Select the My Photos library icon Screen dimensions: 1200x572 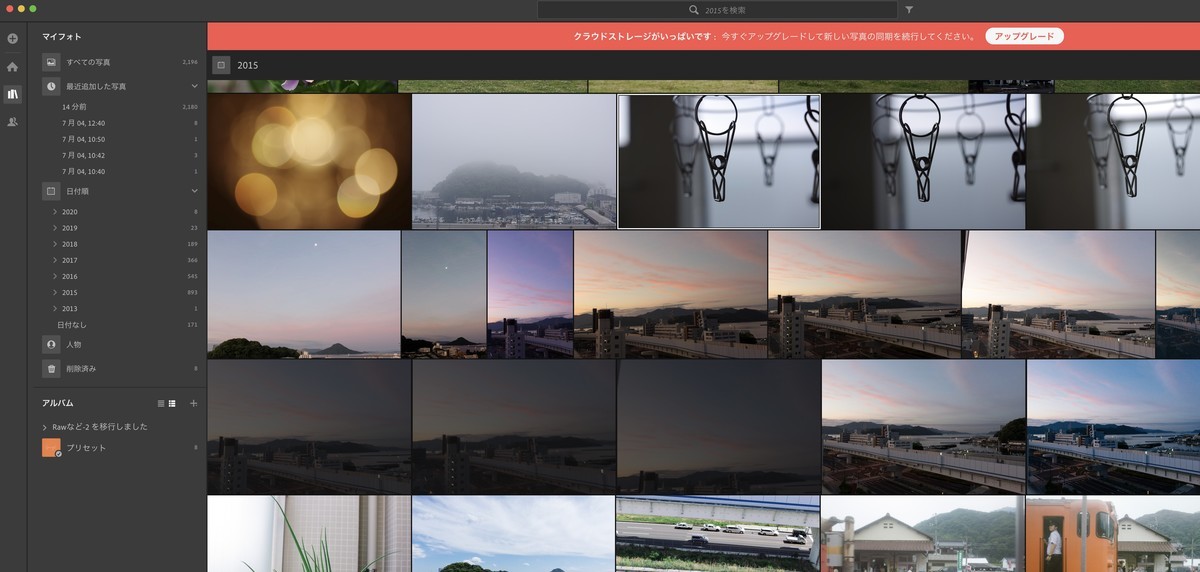[x=12, y=94]
